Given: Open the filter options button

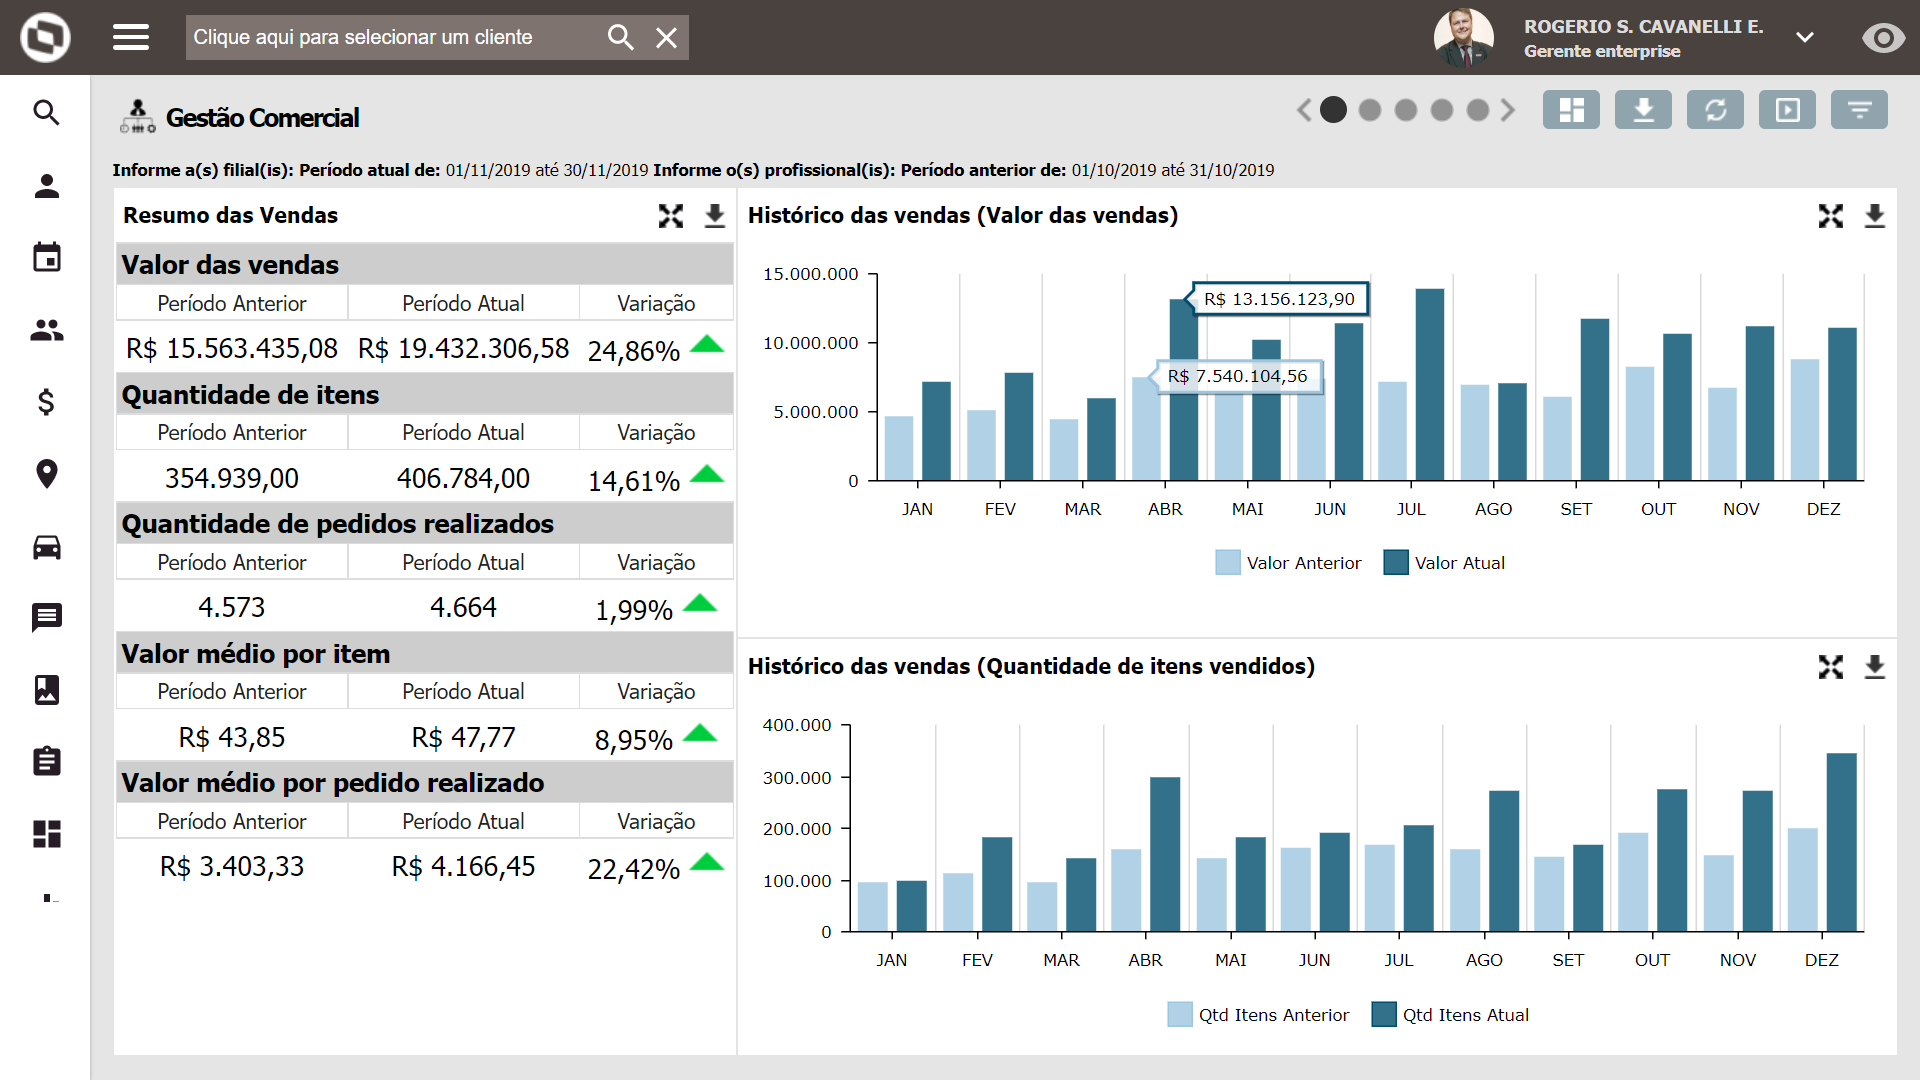Looking at the screenshot, I should coord(1859,110).
